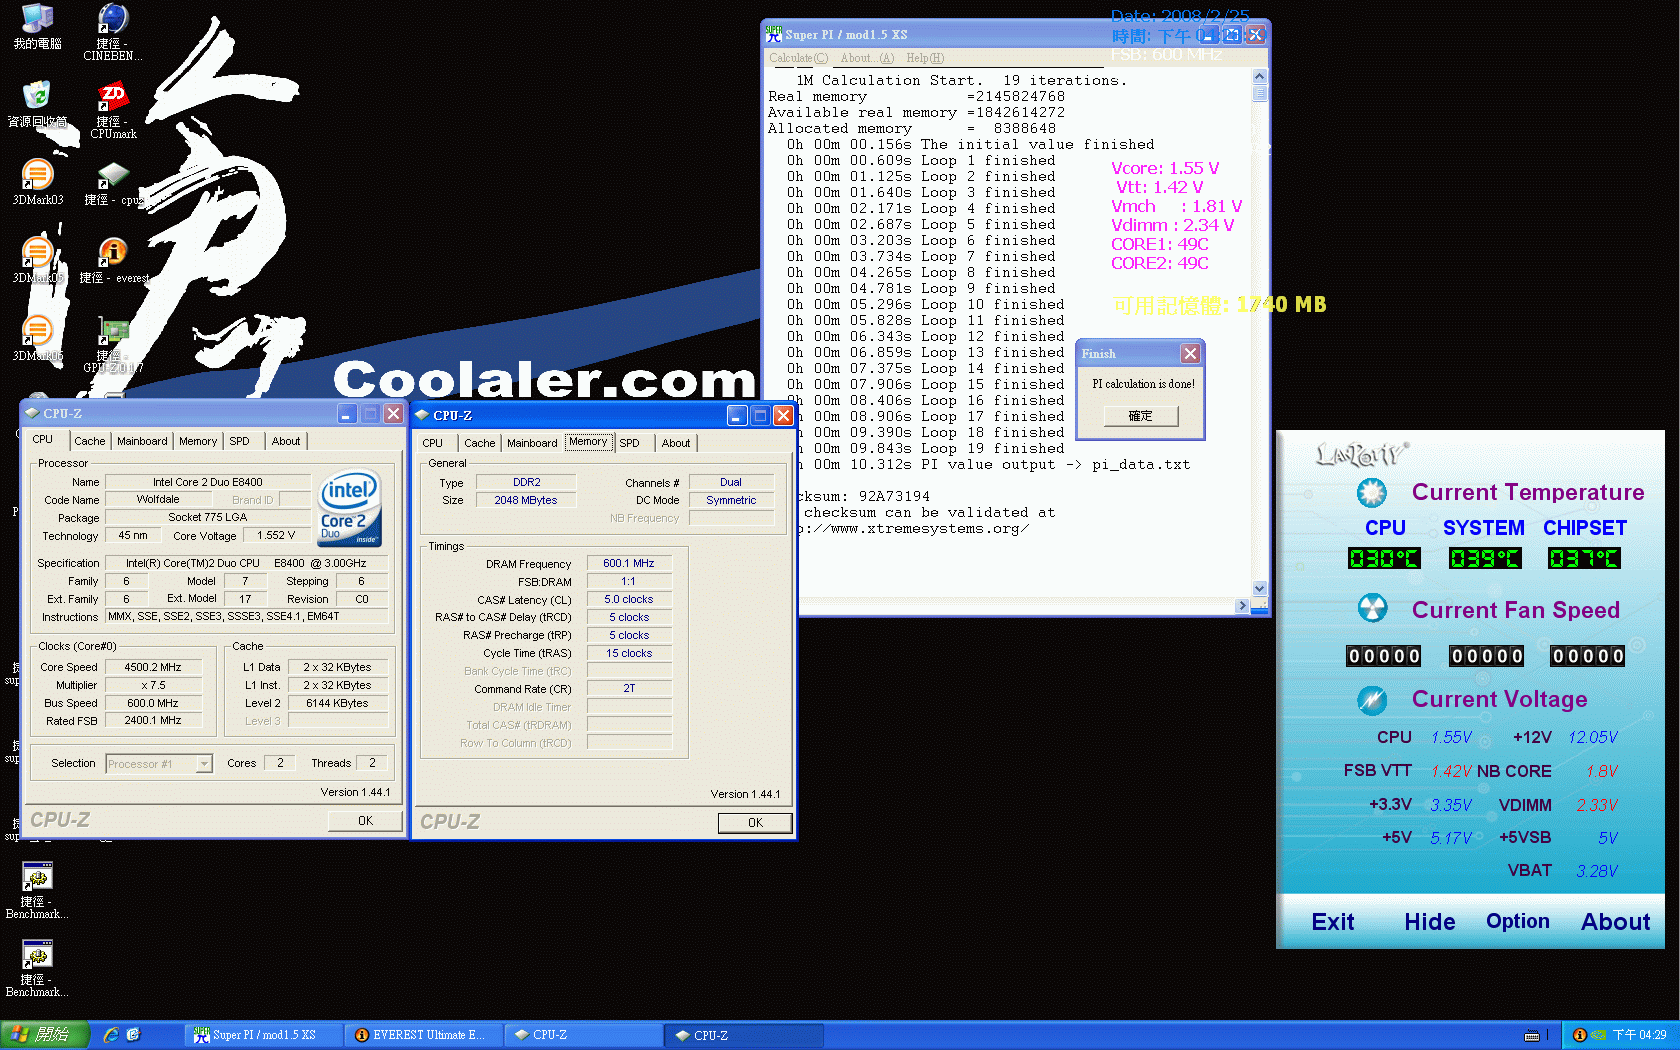The height and width of the screenshot is (1050, 1680).
Task: Click Hide in the hardware monitor
Action: (1430, 922)
